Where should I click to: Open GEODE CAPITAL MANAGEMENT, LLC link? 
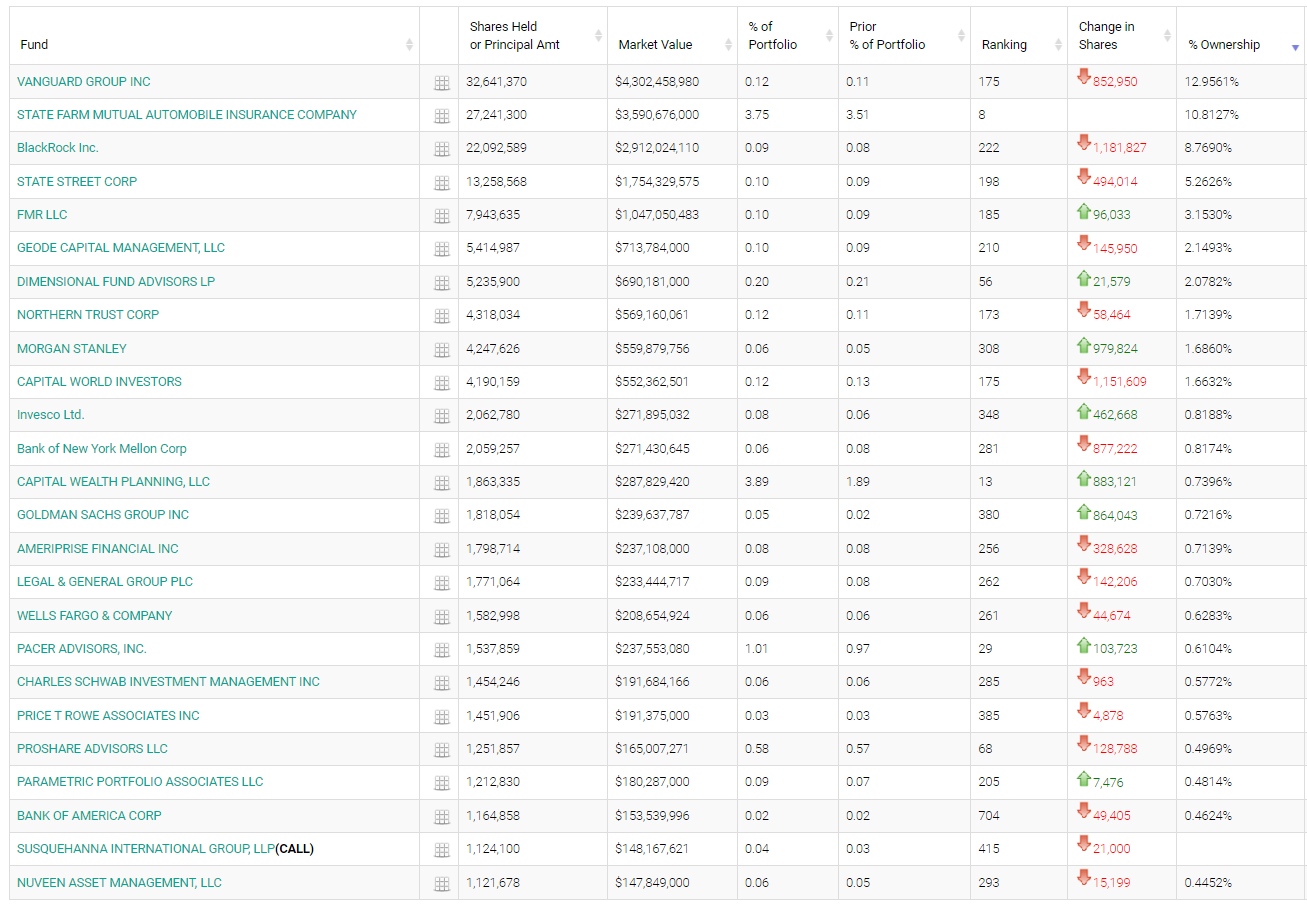[121, 247]
